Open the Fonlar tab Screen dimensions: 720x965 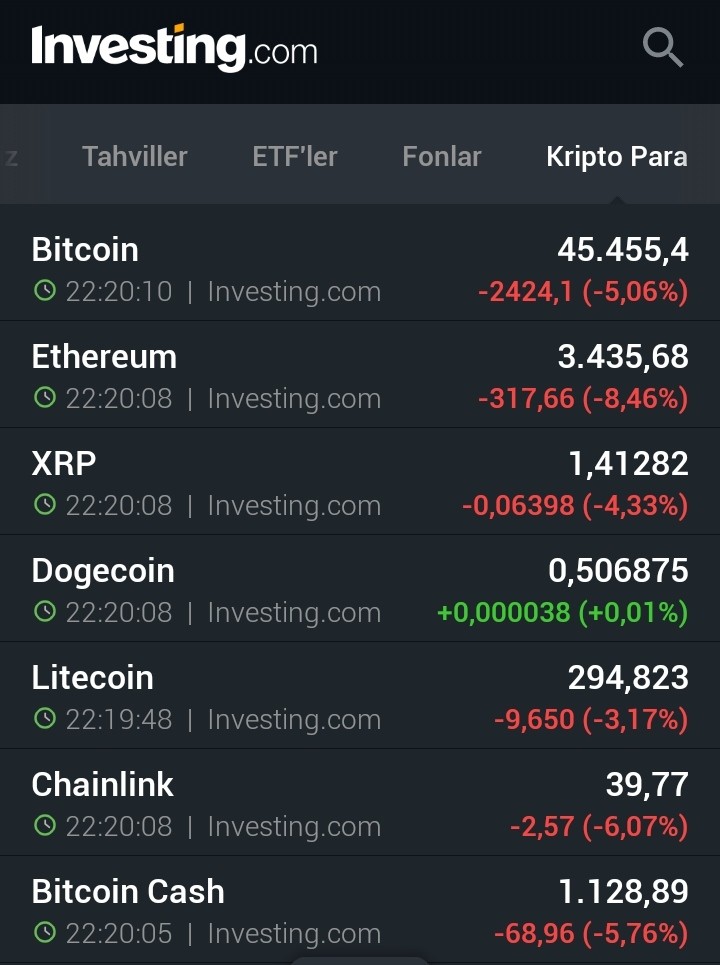(441, 156)
